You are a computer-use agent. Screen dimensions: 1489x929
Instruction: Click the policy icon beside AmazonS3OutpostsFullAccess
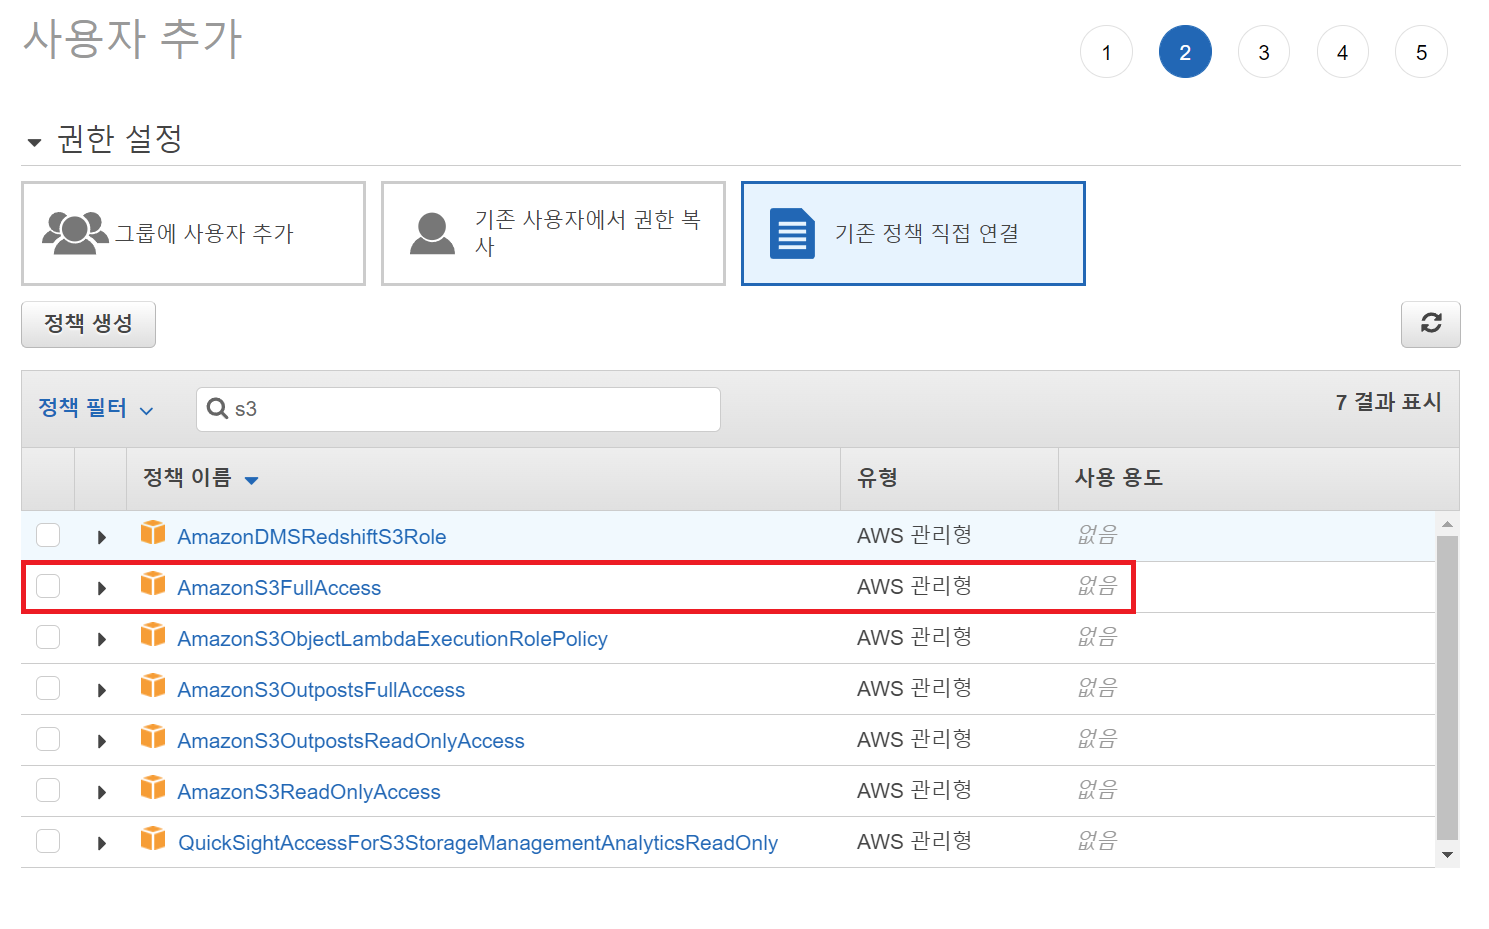tap(153, 685)
